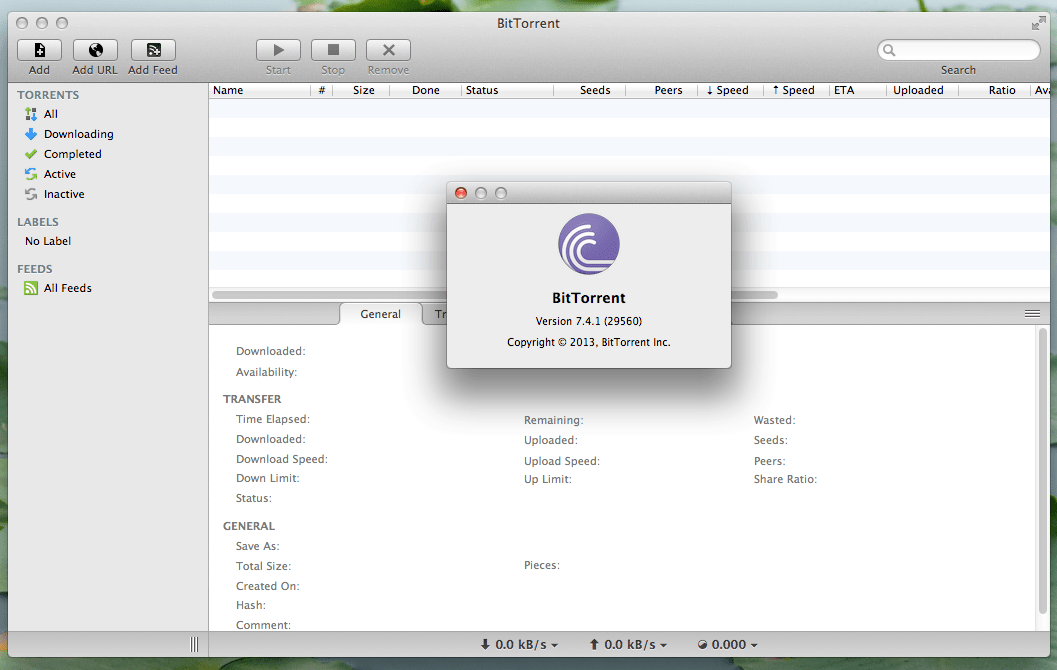
Task: Click the All torrents arrows icon
Action: coord(30,114)
